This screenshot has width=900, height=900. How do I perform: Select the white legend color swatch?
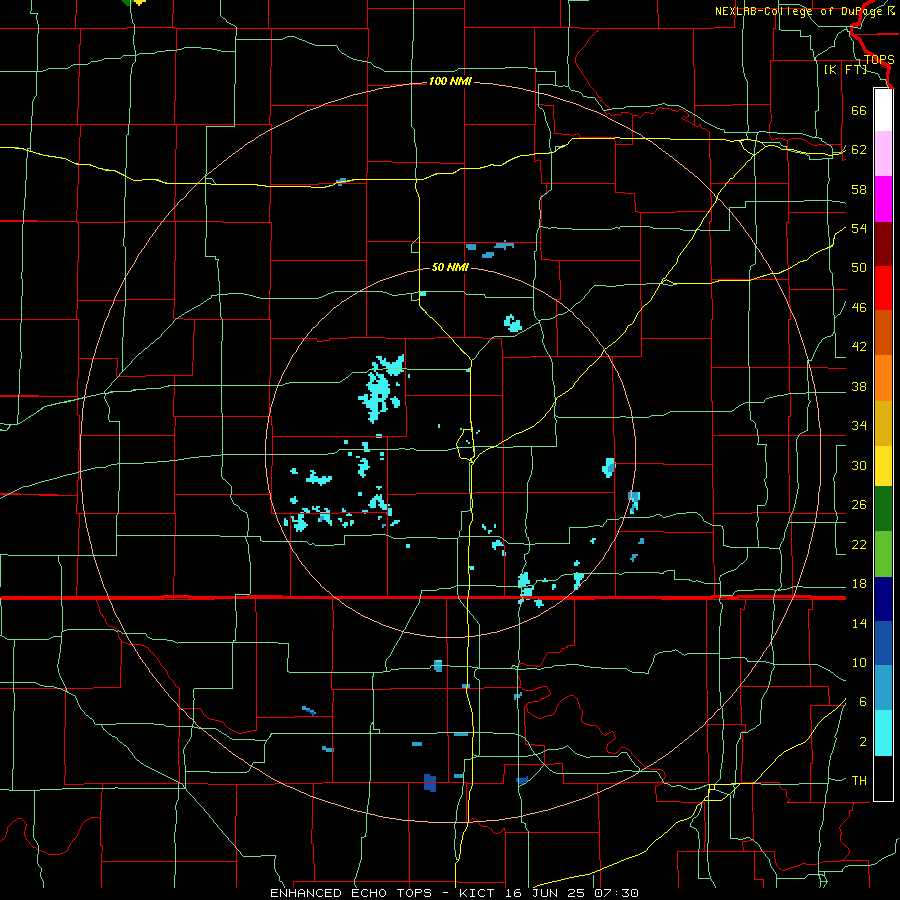click(883, 110)
